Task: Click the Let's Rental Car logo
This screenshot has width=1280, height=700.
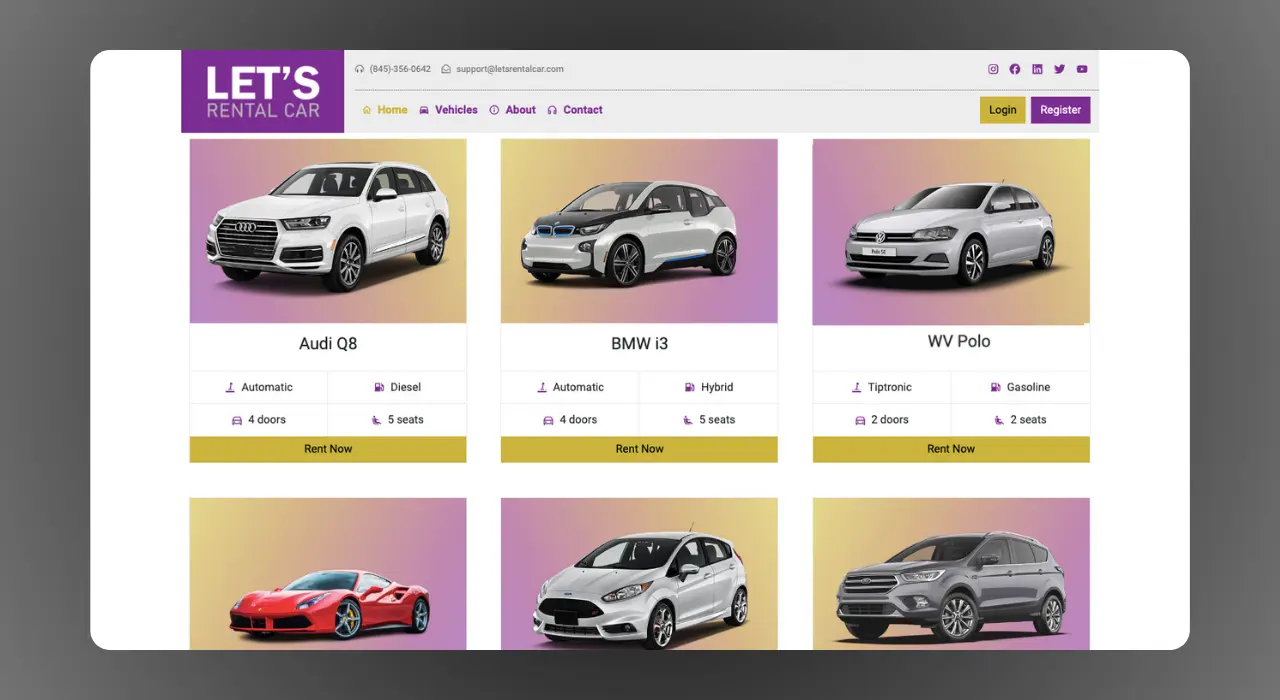Action: click(263, 91)
